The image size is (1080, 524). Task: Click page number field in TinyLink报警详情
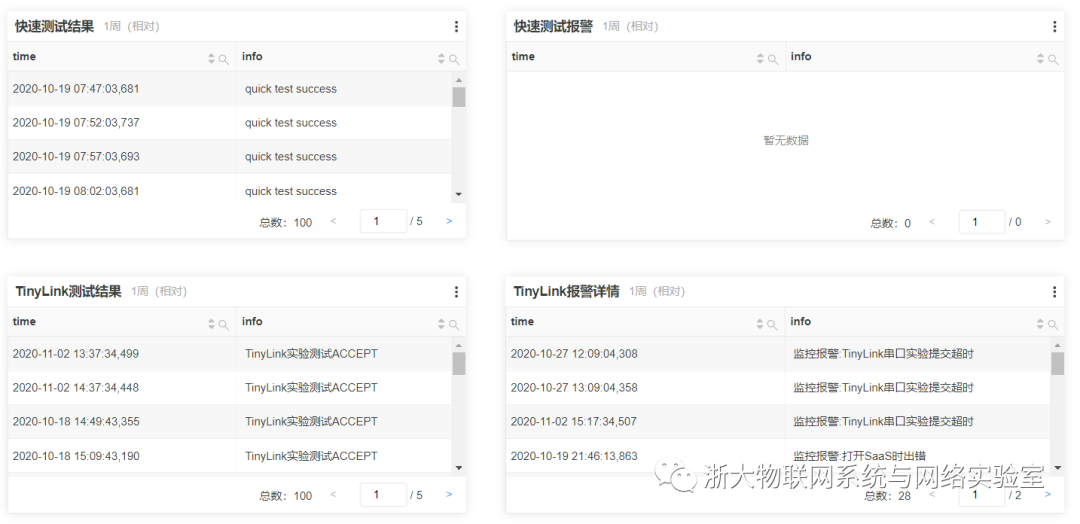982,494
